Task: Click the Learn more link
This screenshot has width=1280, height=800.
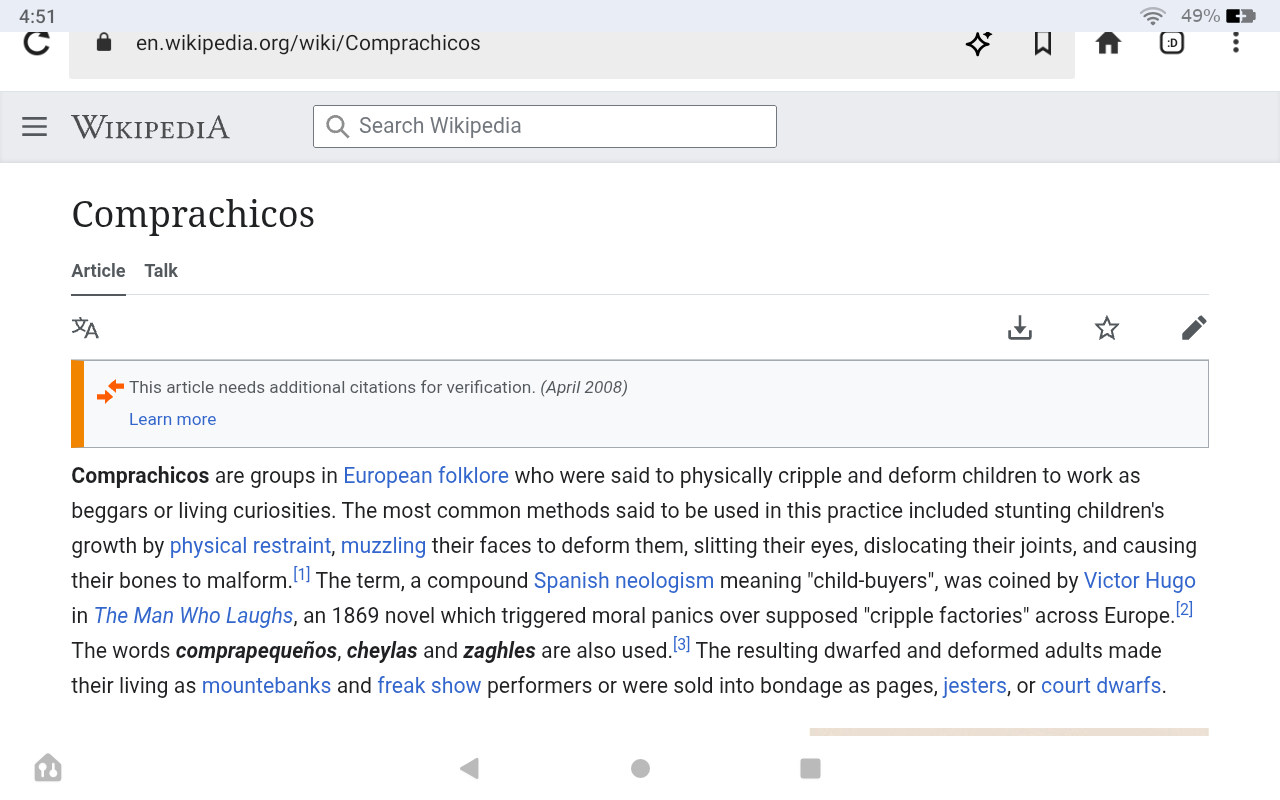Action: [172, 419]
